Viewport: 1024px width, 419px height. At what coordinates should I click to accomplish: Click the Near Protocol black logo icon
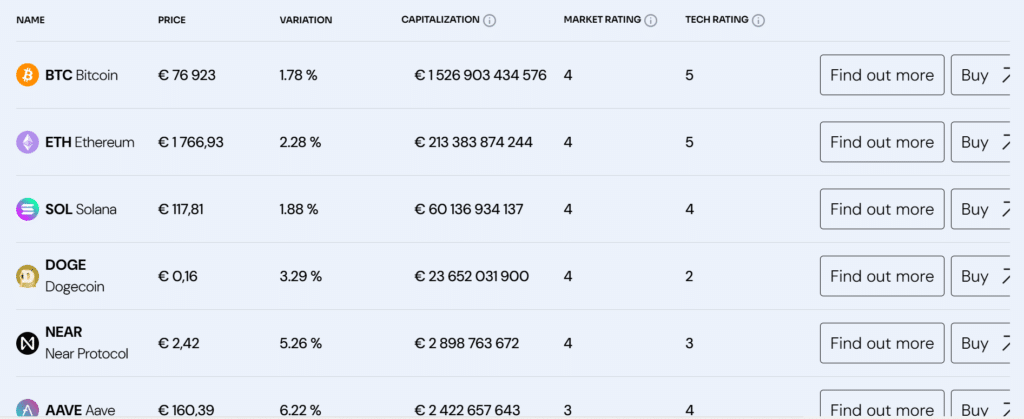tap(27, 343)
